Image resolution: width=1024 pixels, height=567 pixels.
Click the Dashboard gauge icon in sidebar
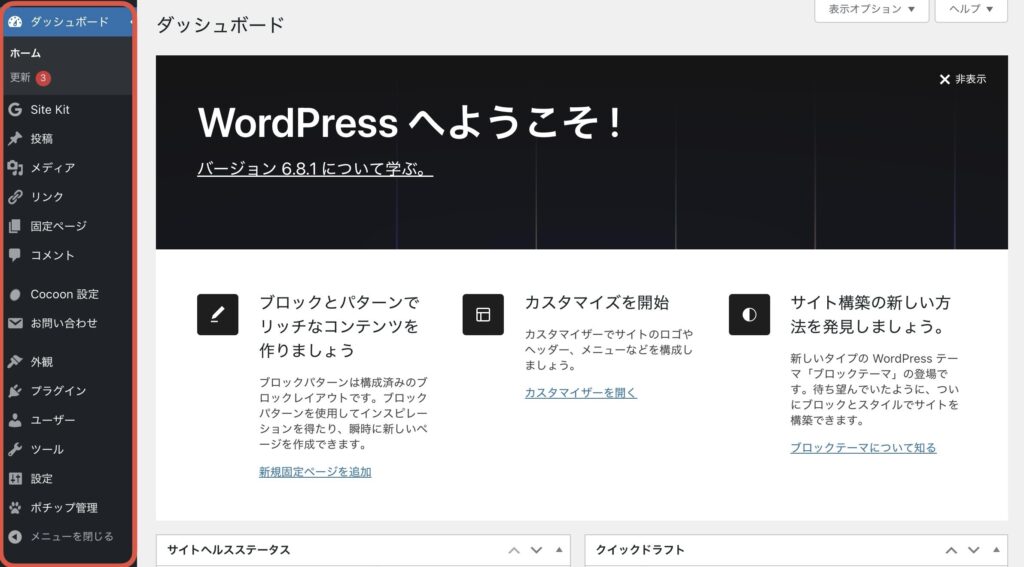15,22
